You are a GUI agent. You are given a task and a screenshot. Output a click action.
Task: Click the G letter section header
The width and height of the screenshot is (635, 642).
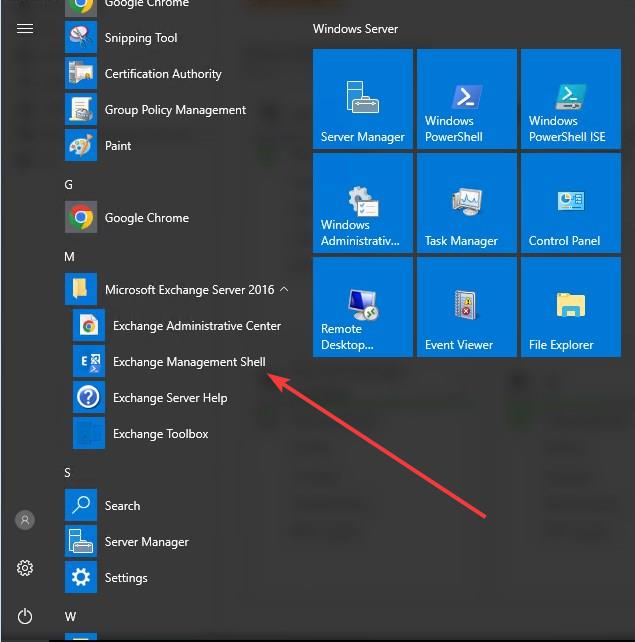(x=68, y=185)
